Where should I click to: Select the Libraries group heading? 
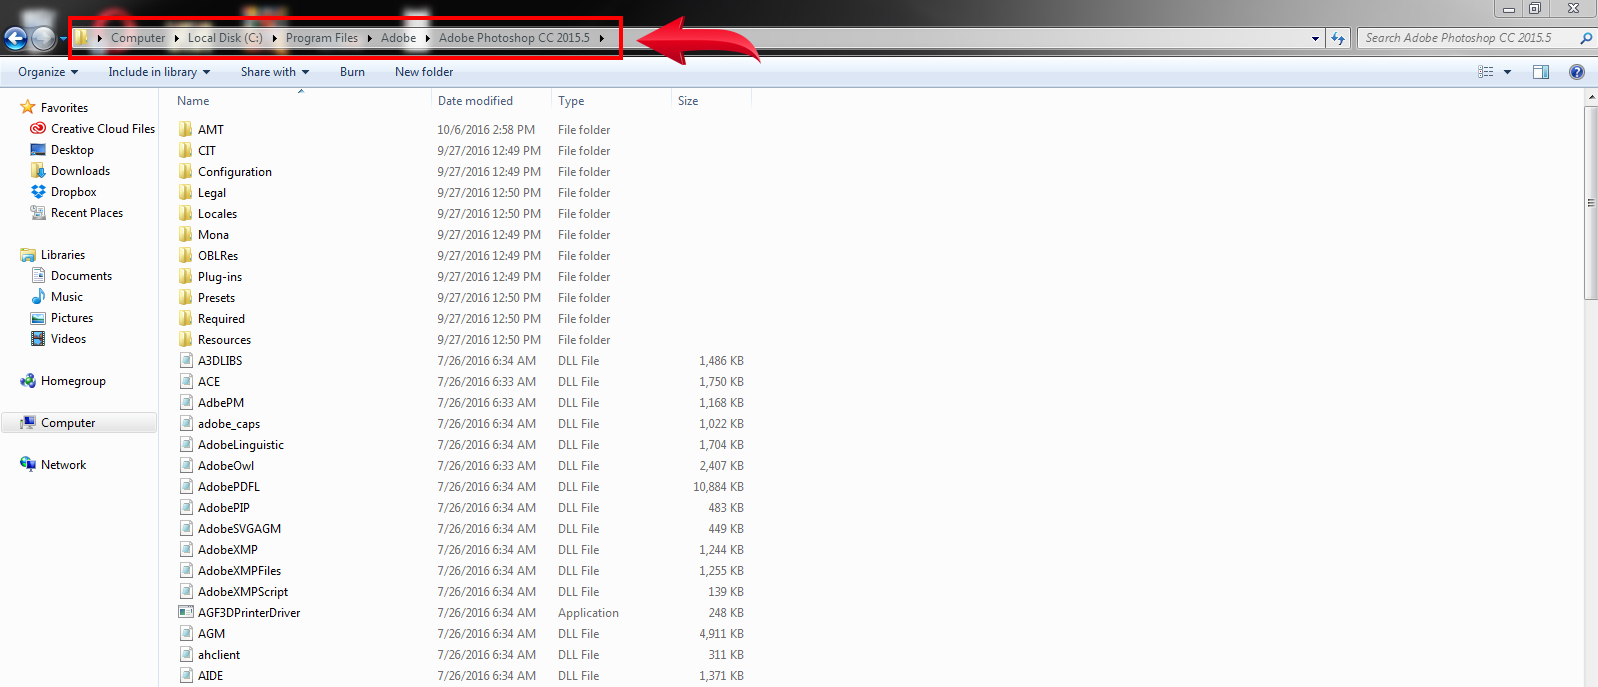pyautogui.click(x=63, y=255)
